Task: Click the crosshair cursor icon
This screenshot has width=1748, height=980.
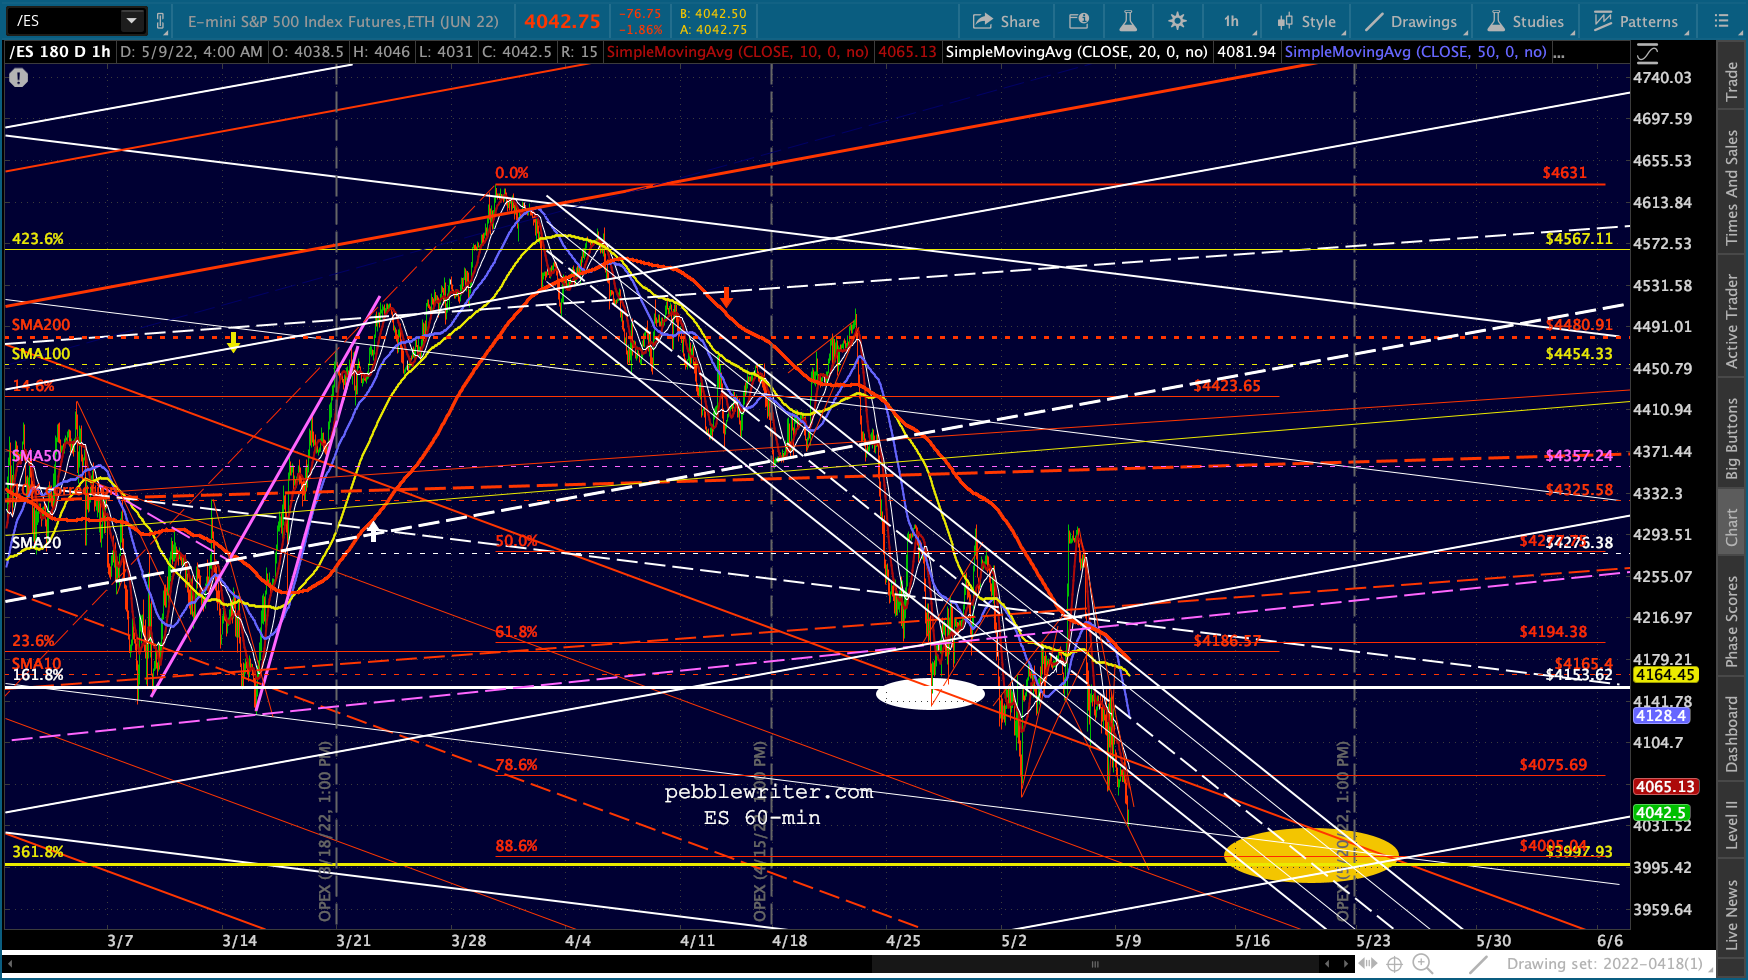Action: 1394,964
